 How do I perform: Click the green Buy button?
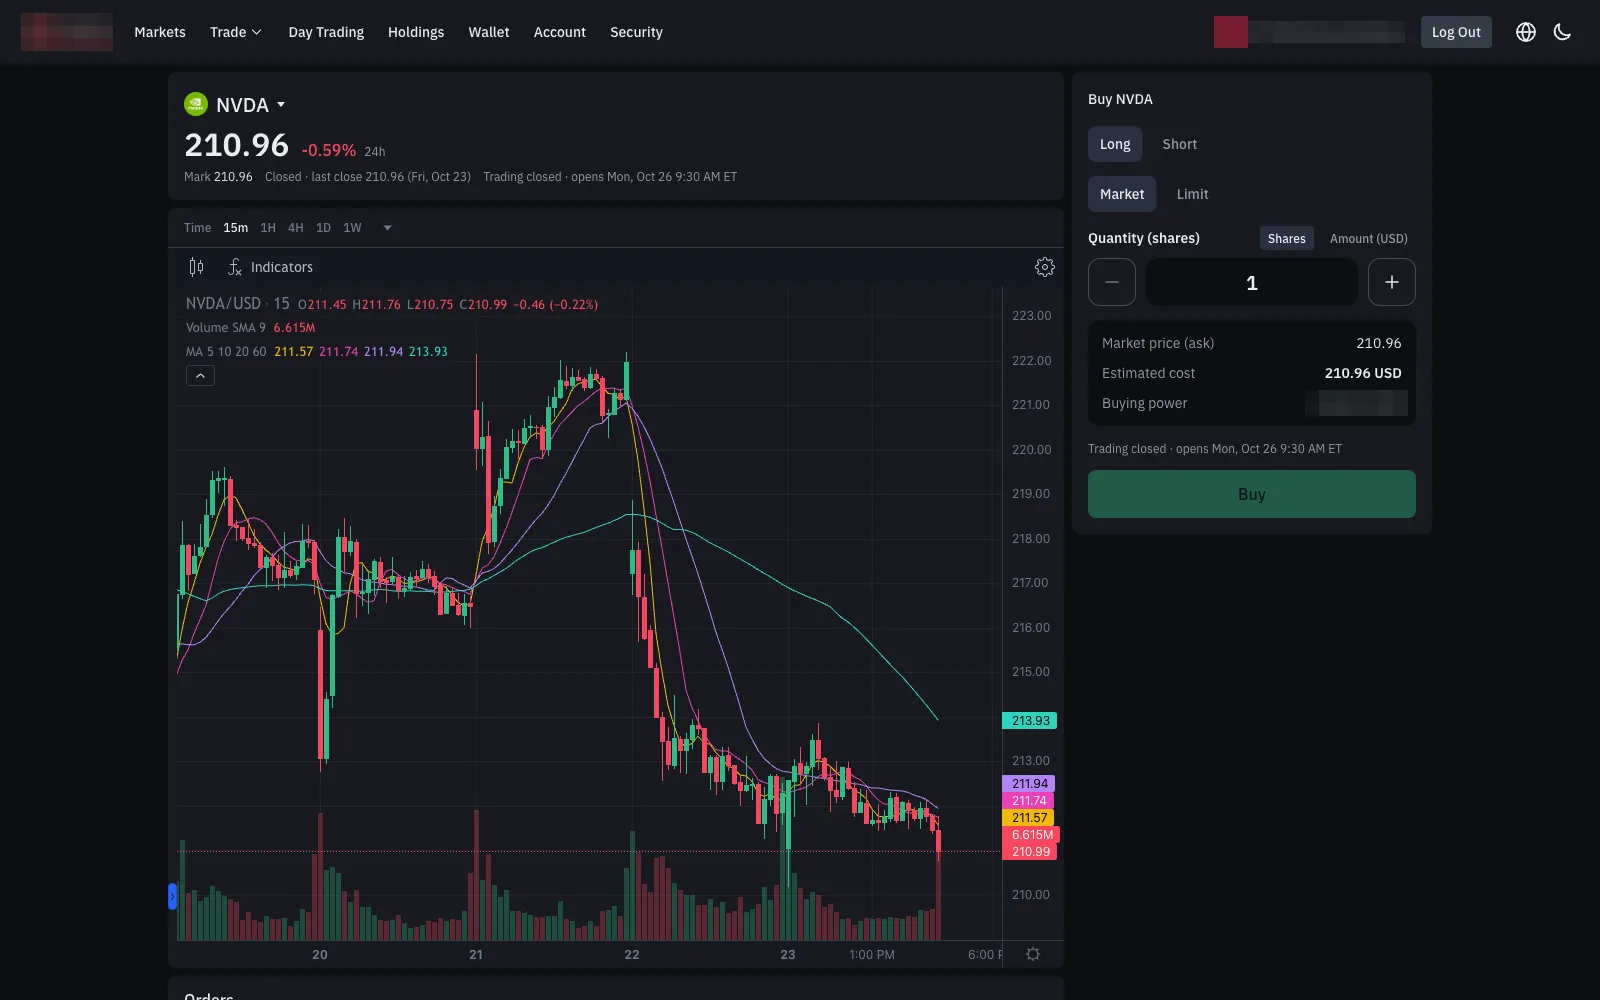pos(1252,494)
